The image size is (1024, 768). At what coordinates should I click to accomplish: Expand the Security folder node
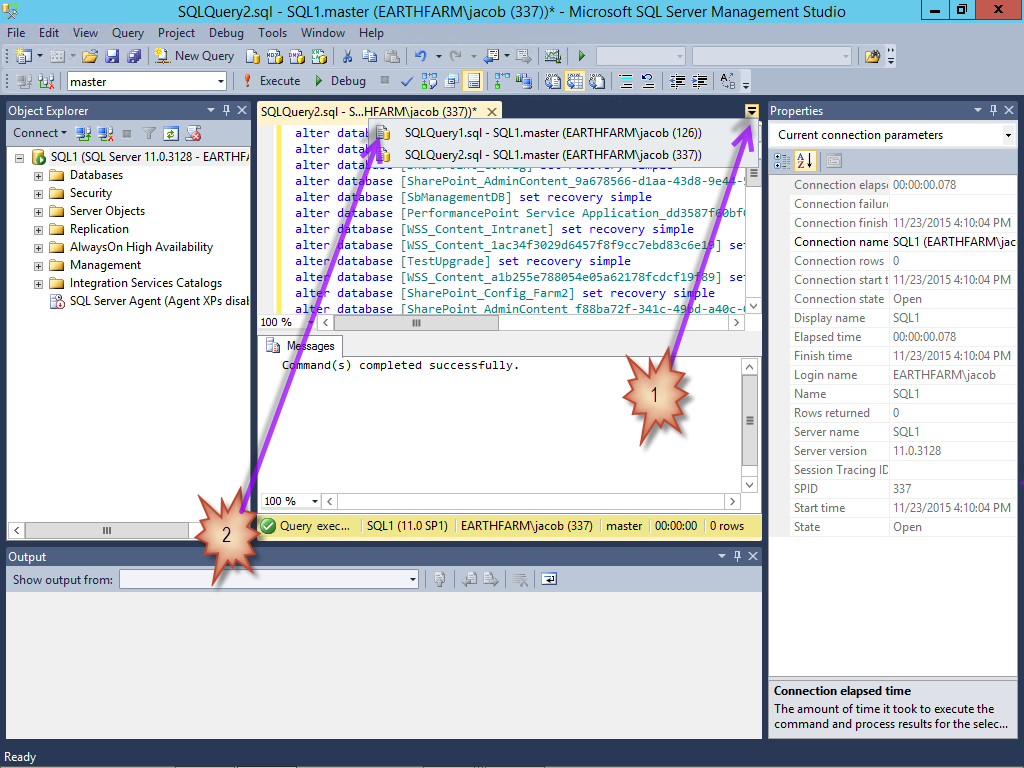click(39, 194)
